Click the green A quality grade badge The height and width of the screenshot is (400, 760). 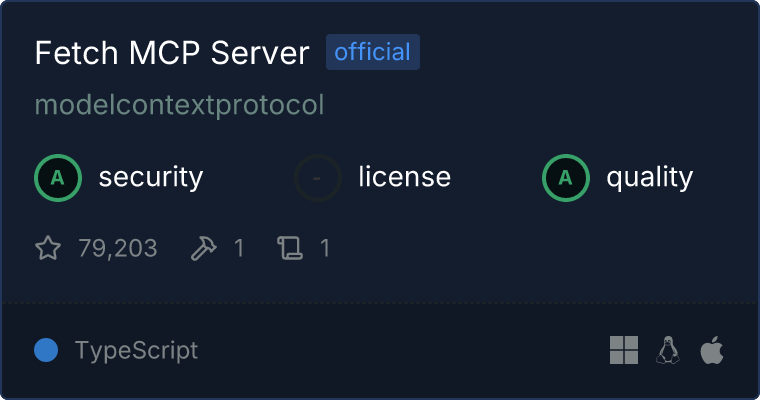point(566,178)
